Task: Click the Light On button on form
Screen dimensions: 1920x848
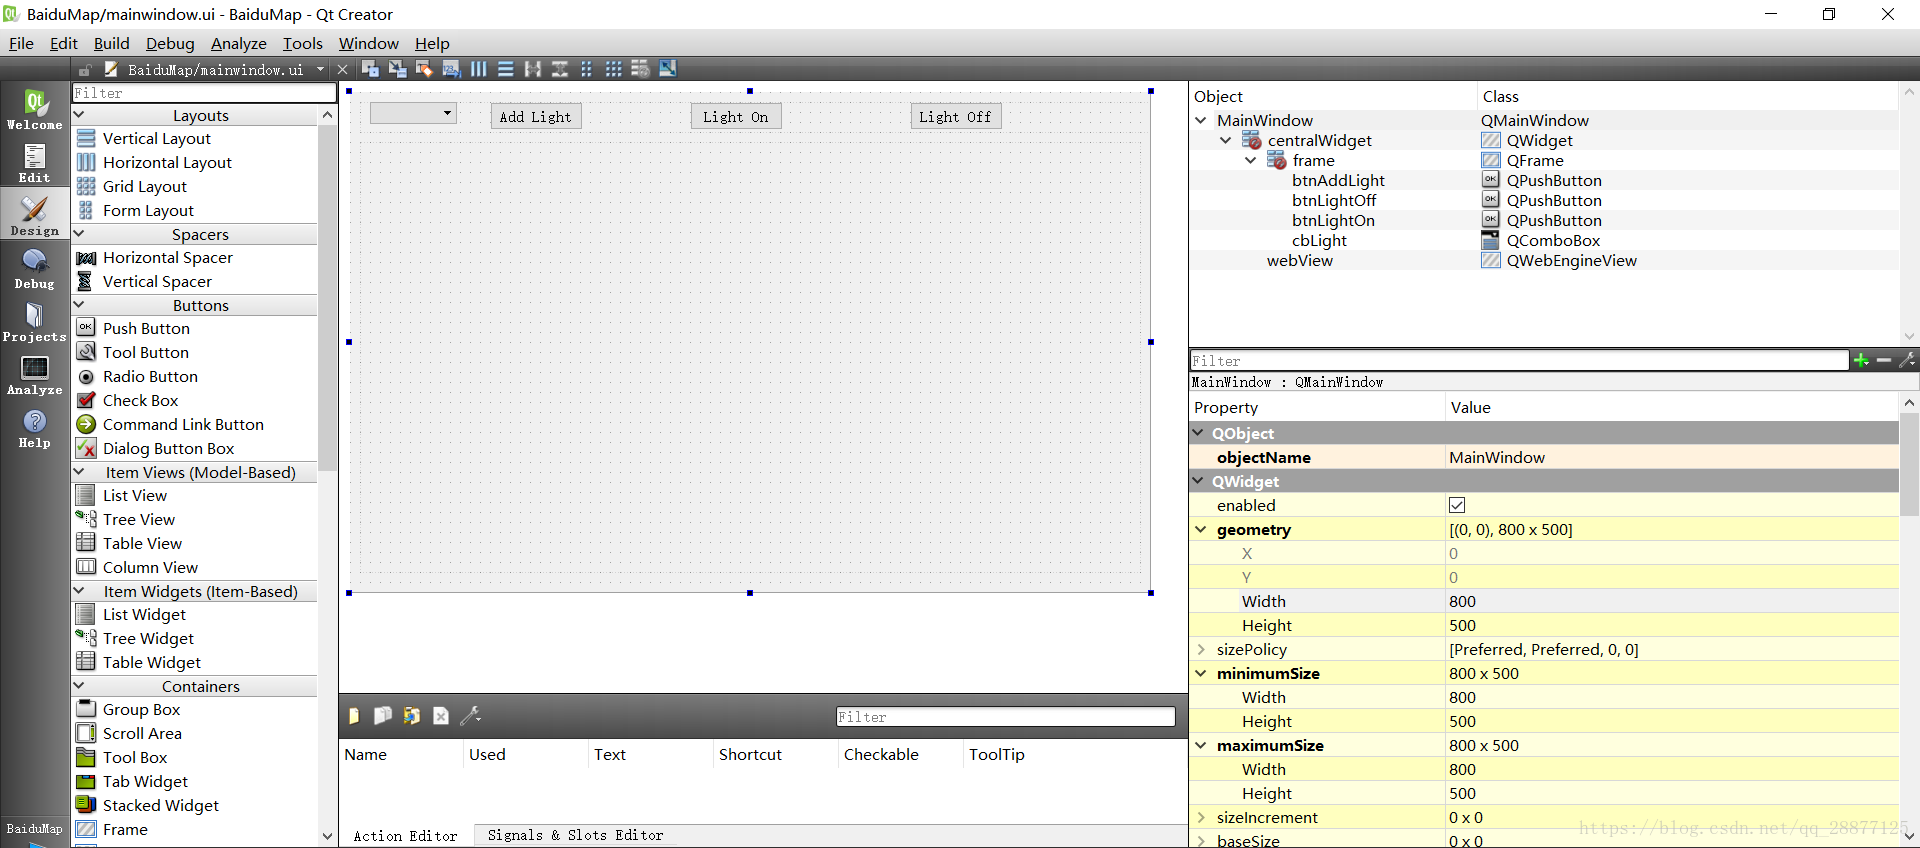Action: pyautogui.click(x=736, y=116)
